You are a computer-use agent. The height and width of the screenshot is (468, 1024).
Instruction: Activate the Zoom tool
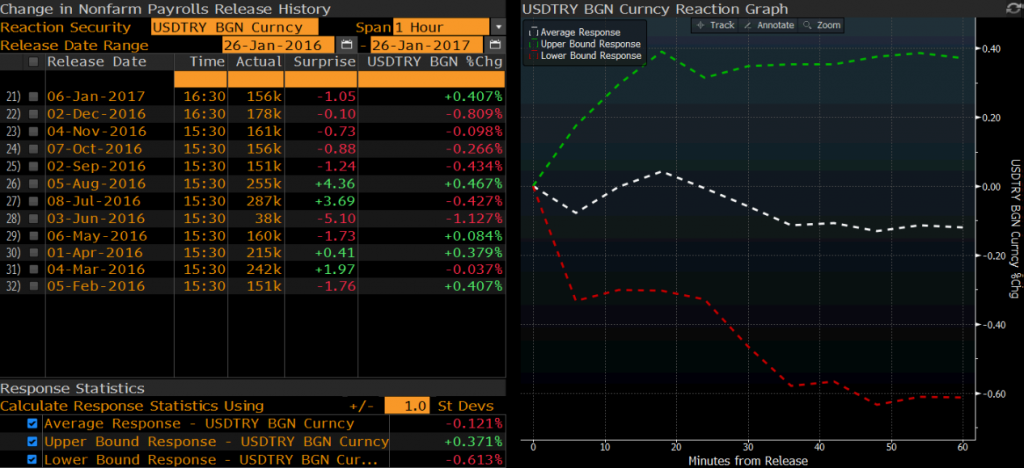click(821, 25)
